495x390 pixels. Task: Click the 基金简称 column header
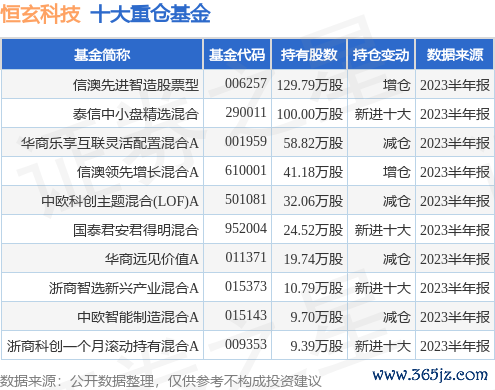pos(102,54)
